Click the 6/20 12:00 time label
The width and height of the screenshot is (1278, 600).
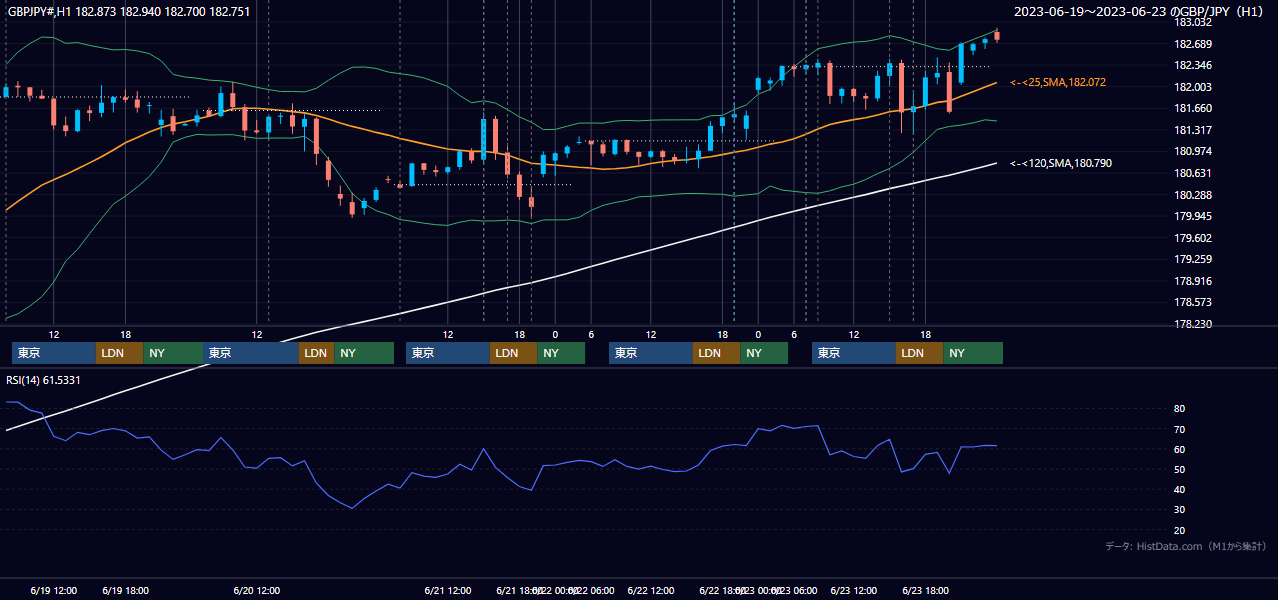pyautogui.click(x=256, y=590)
